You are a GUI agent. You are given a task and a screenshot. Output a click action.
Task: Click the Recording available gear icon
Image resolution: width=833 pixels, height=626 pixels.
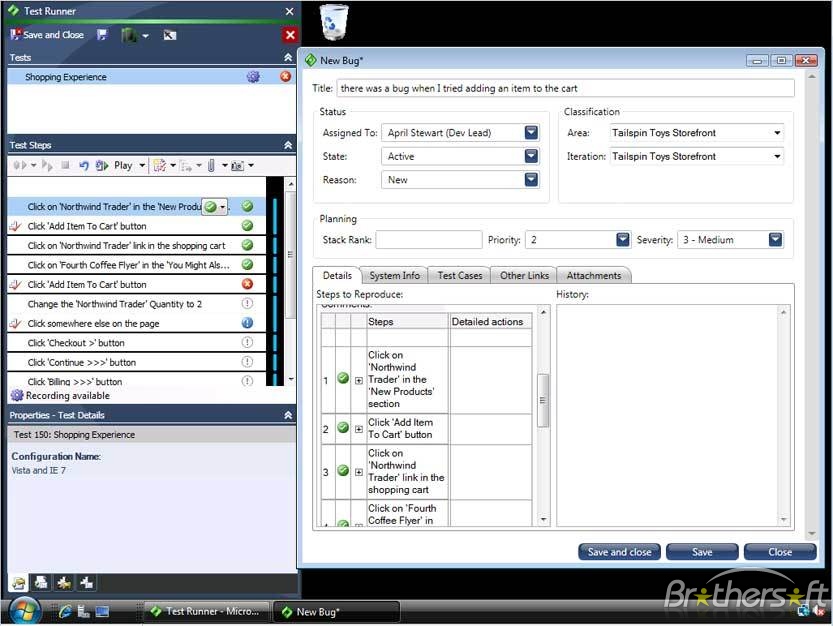click(x=17, y=395)
